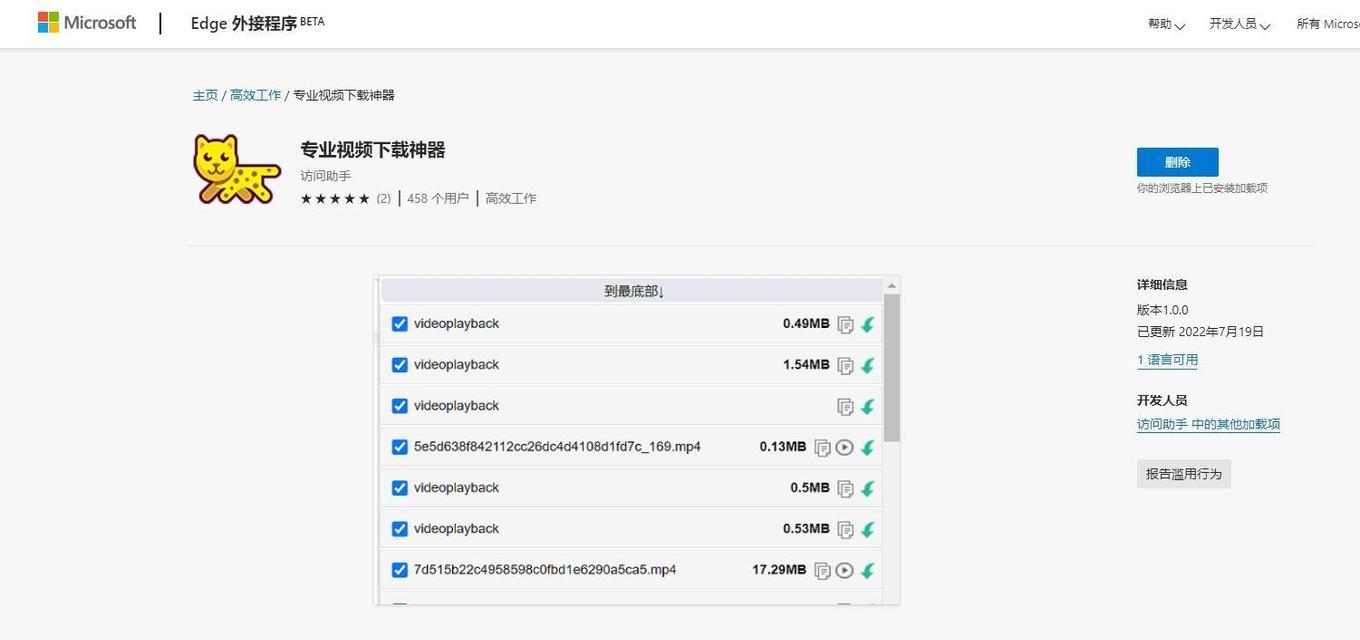The height and width of the screenshot is (640, 1360).
Task: Download the 0.53MB videoplayback file
Action: click(x=867, y=529)
